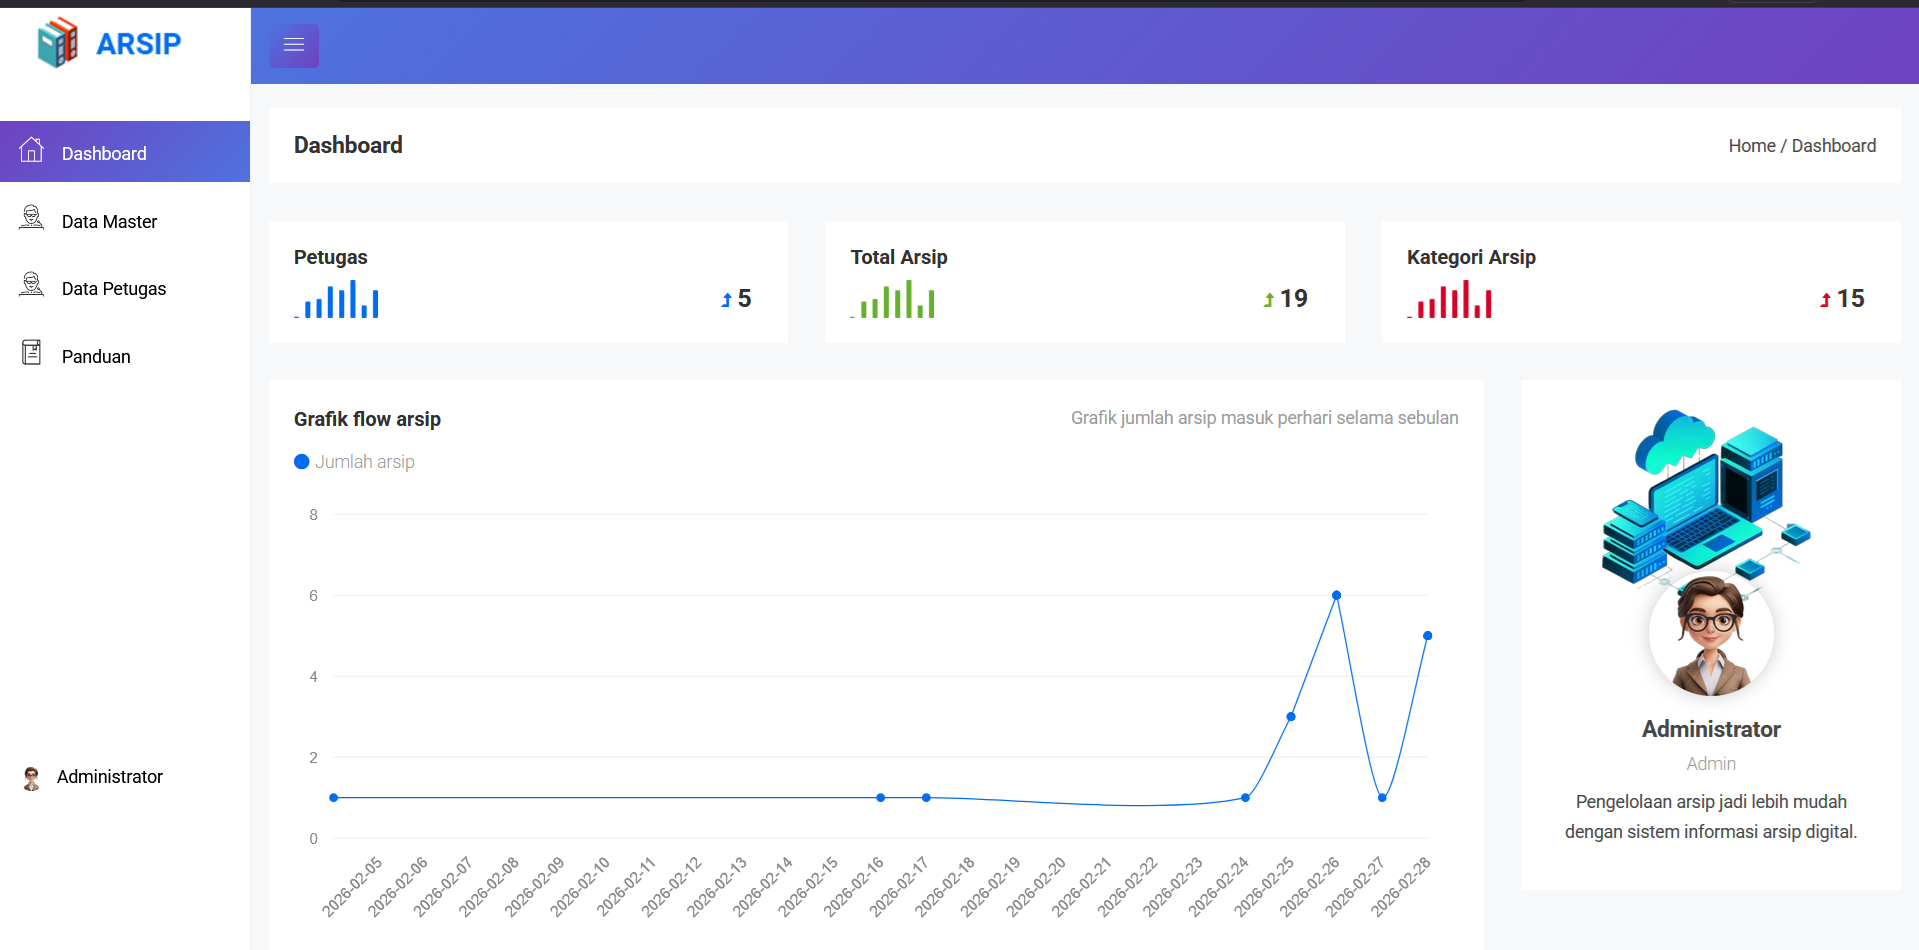Click the green up arrow beside 19

(x=1269, y=300)
